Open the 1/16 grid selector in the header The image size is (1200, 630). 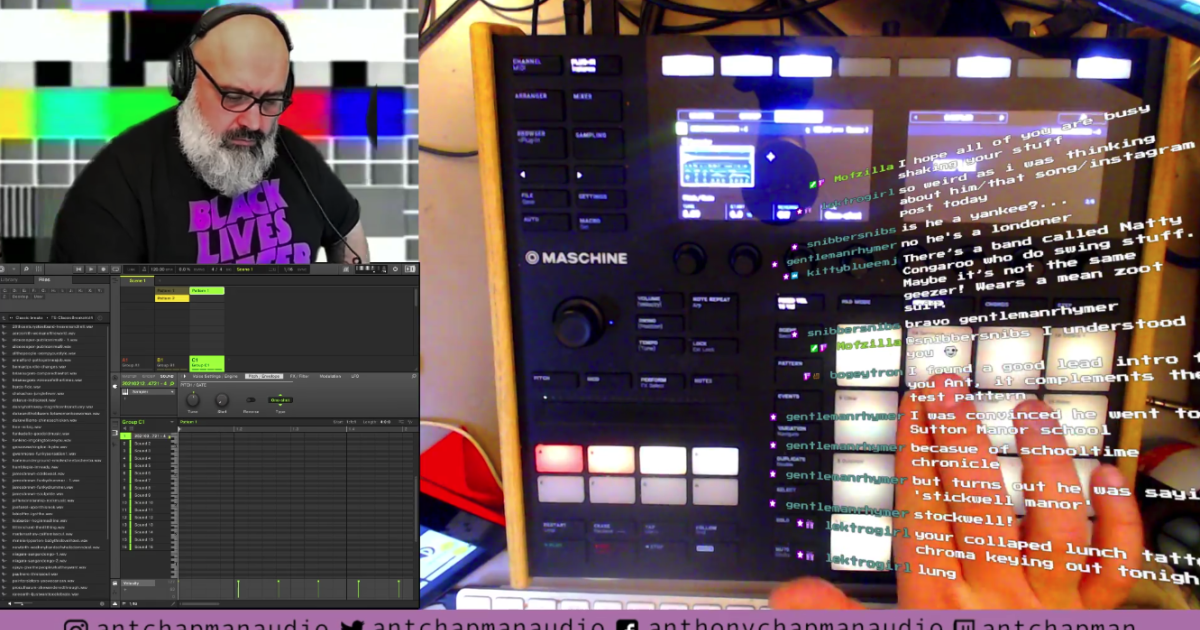[291, 269]
